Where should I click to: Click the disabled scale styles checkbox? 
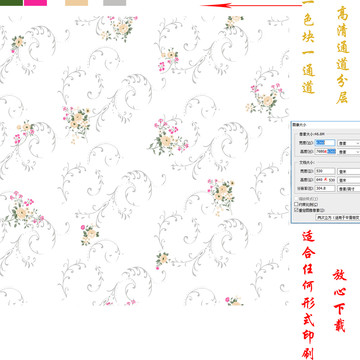coord(296,199)
